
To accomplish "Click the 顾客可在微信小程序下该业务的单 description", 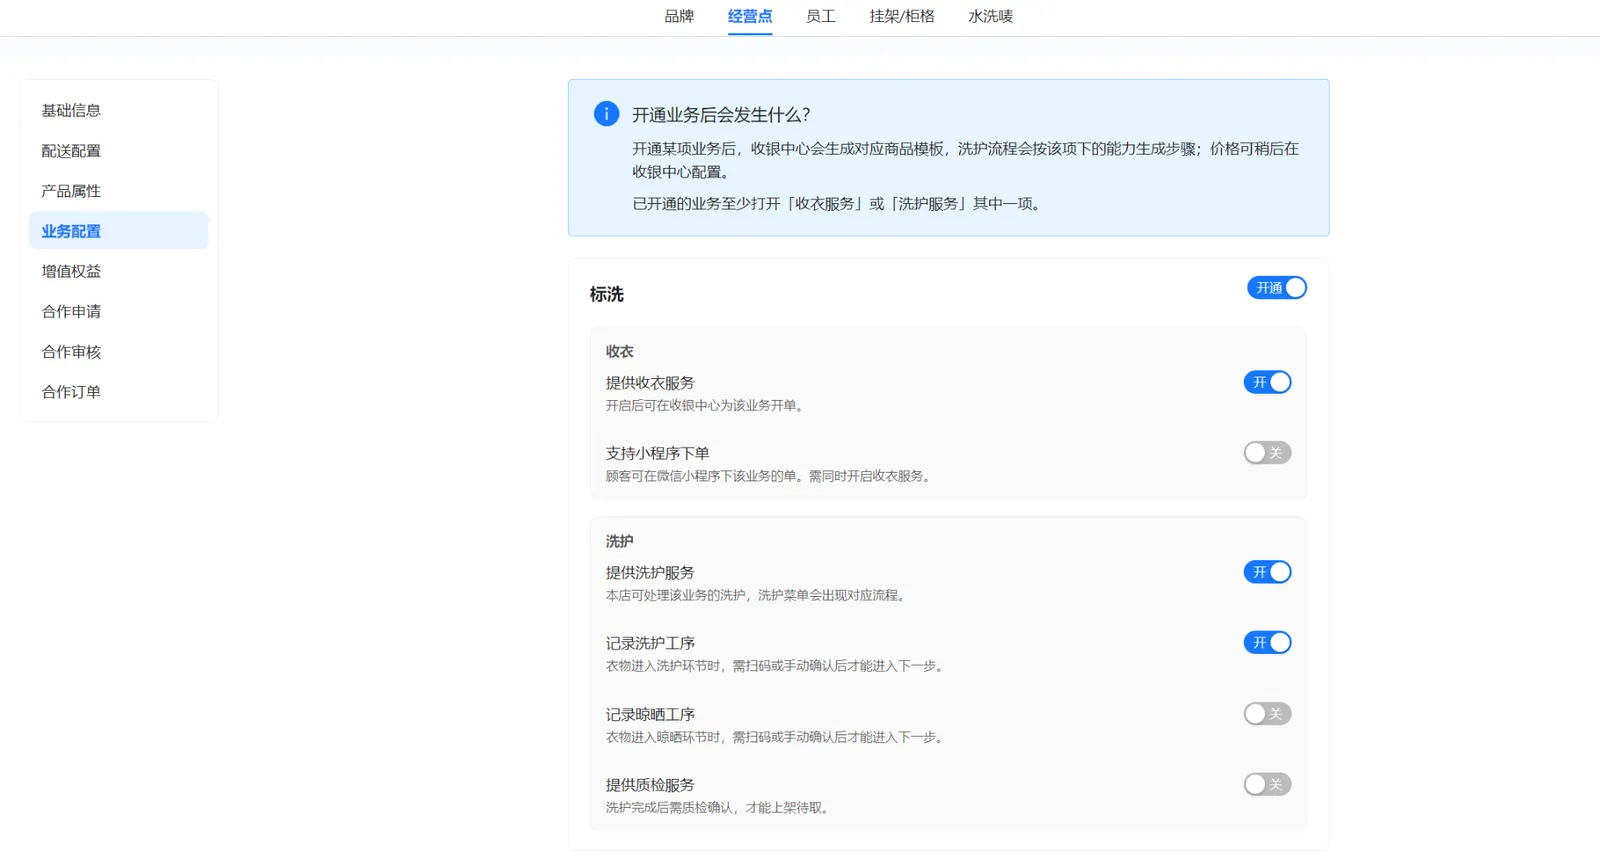I will point(771,476).
